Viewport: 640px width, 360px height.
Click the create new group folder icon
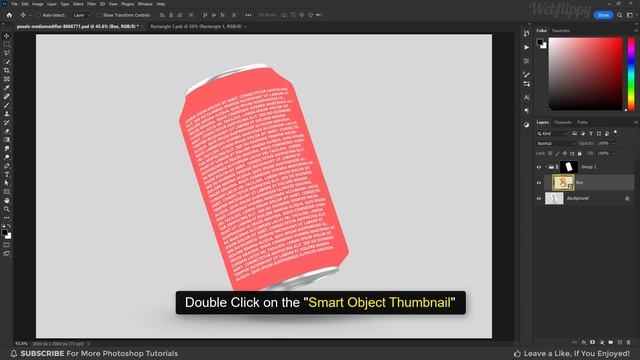(x=611, y=342)
